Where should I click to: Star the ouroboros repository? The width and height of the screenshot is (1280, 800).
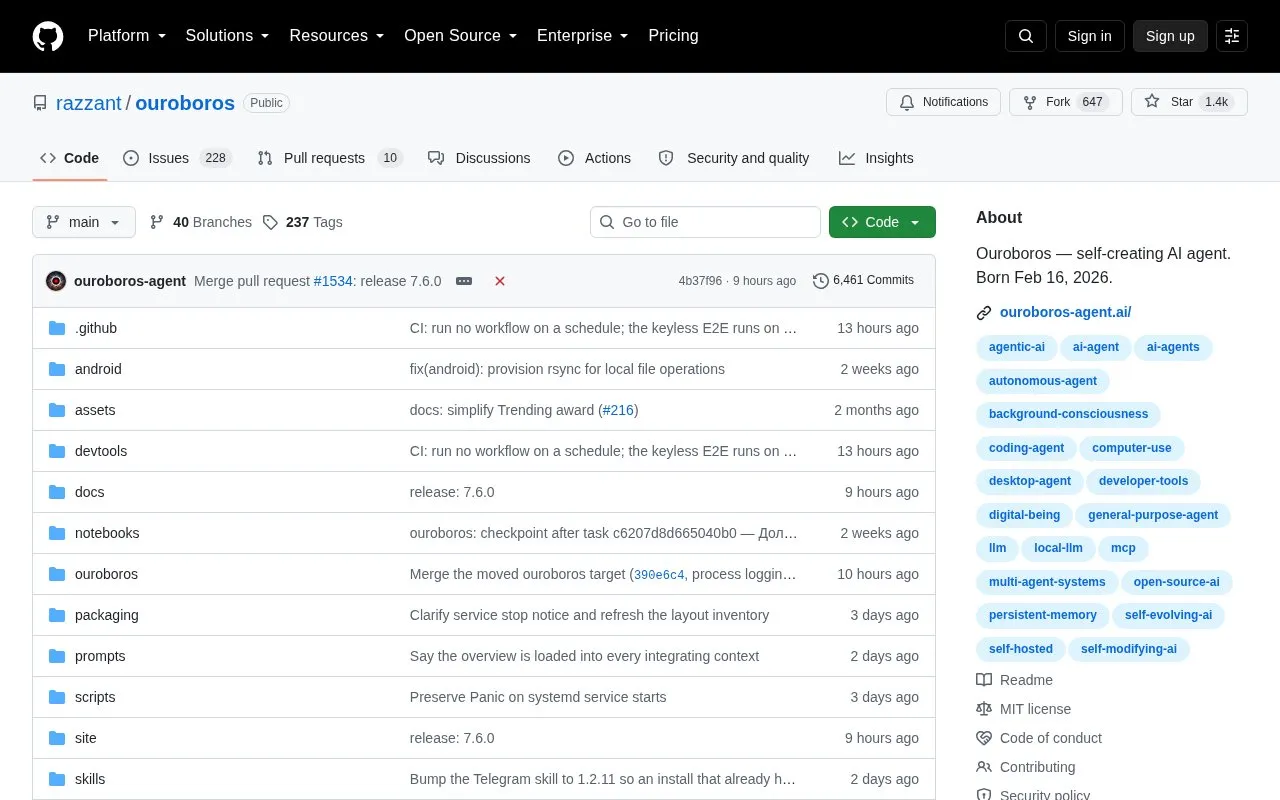click(1189, 102)
